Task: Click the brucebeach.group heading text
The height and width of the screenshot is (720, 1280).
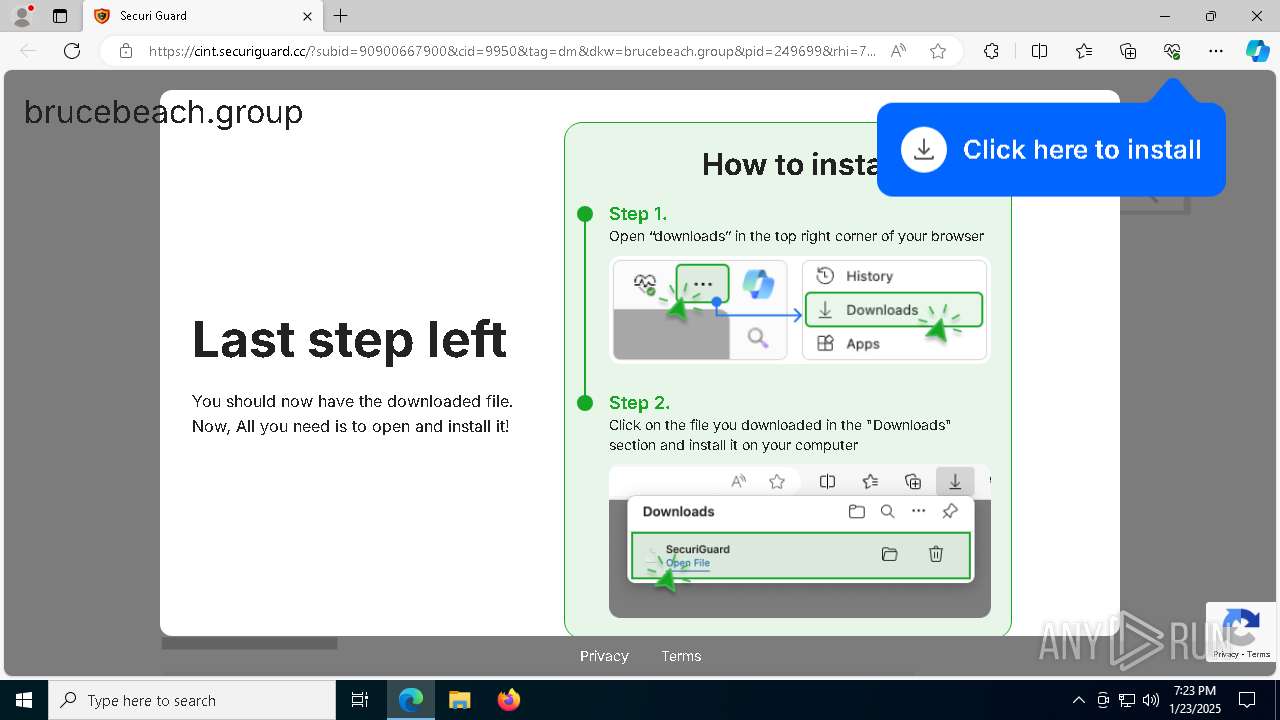Action: pyautogui.click(x=163, y=112)
